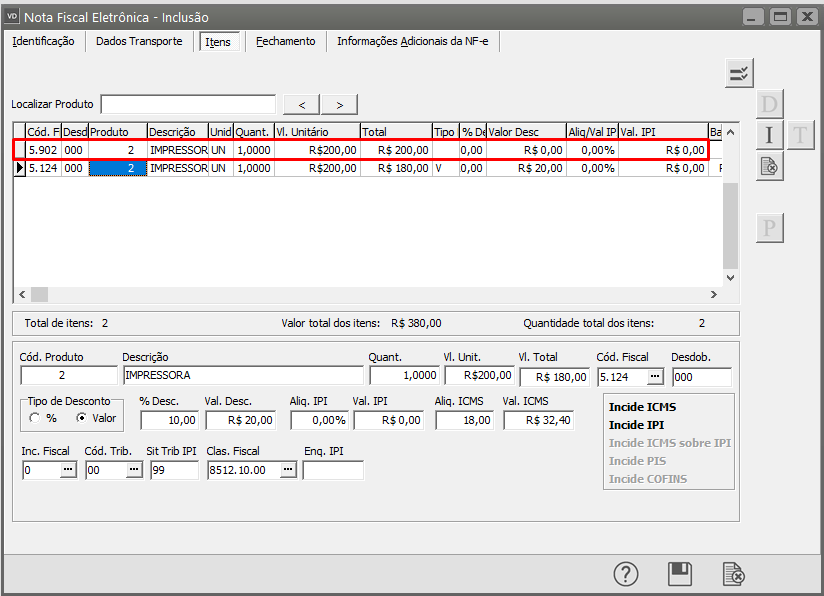This screenshot has height=596, width=824.
Task: Select the % discount type radio button
Action: (34, 418)
